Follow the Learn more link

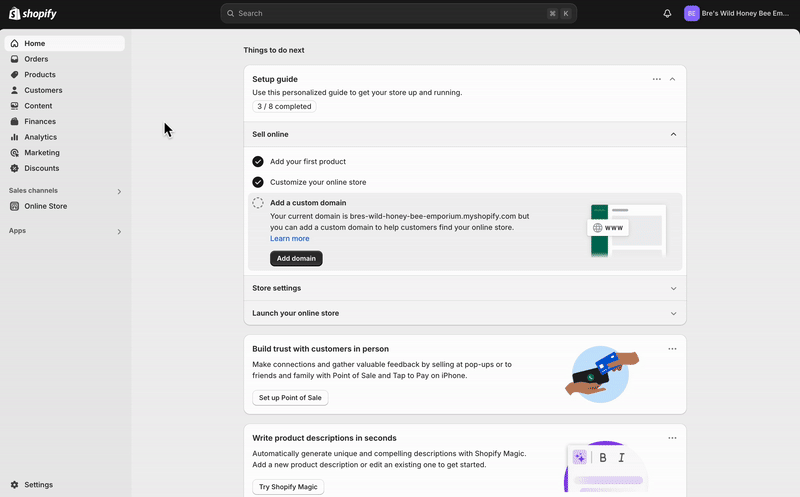tap(290, 238)
